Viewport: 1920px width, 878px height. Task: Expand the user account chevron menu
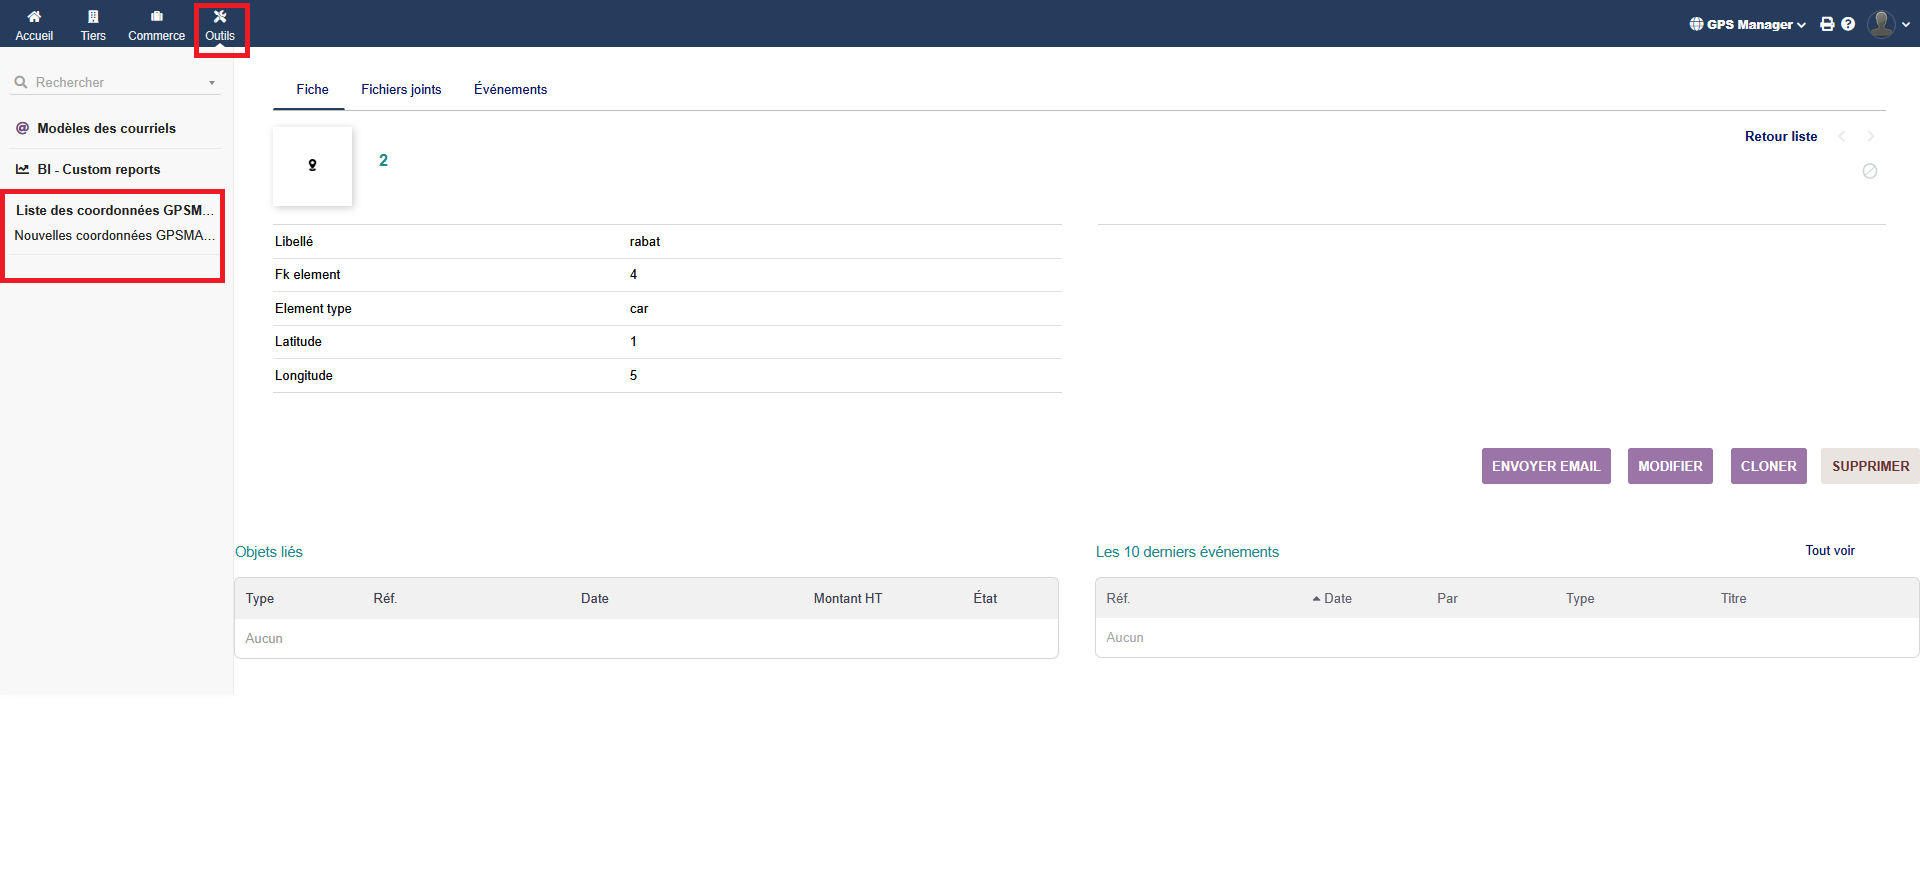[1906, 25]
